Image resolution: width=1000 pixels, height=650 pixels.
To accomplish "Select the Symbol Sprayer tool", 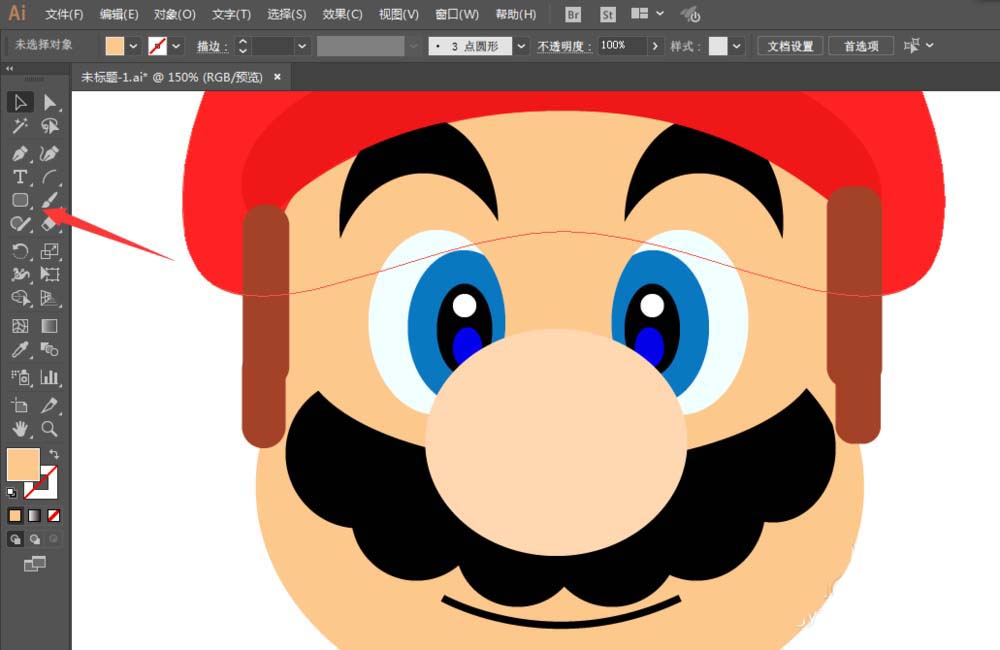I will coord(20,377).
